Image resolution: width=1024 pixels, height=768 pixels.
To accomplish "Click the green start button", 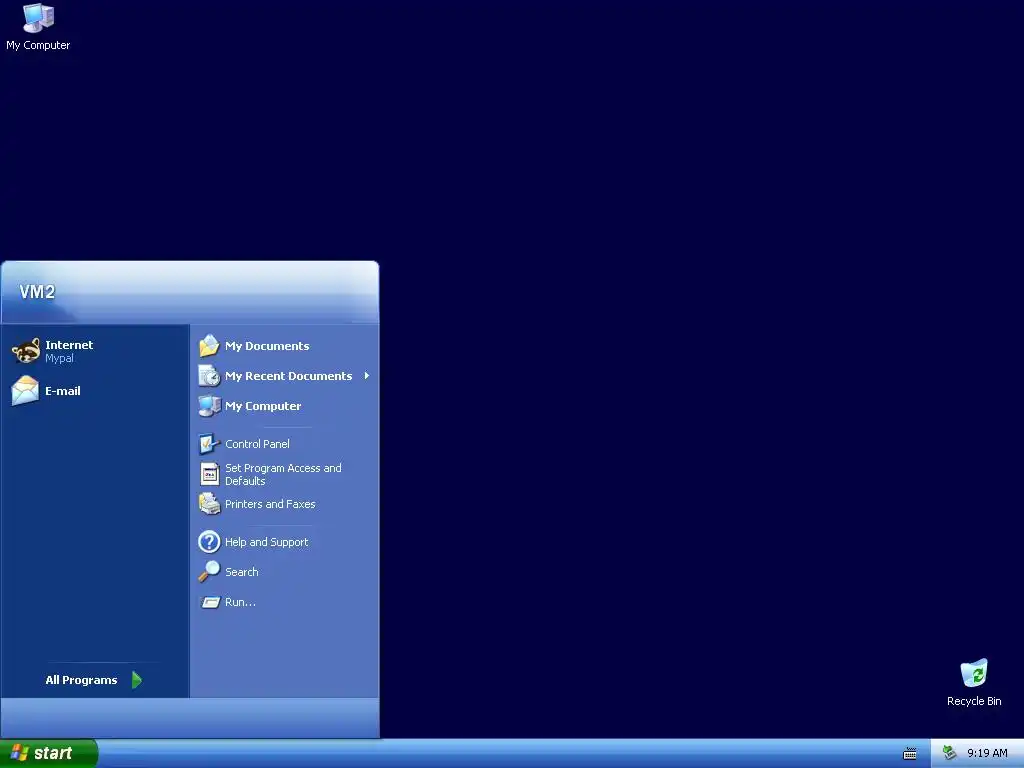I will click(48, 753).
